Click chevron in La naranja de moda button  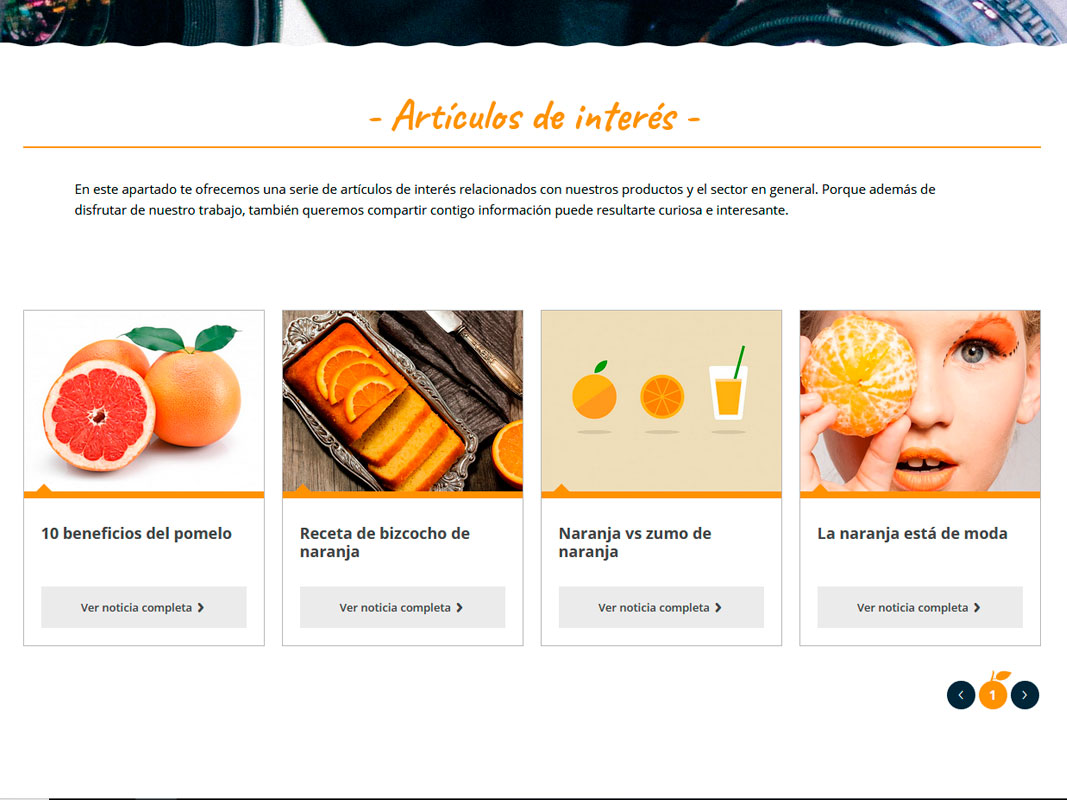(x=976, y=607)
